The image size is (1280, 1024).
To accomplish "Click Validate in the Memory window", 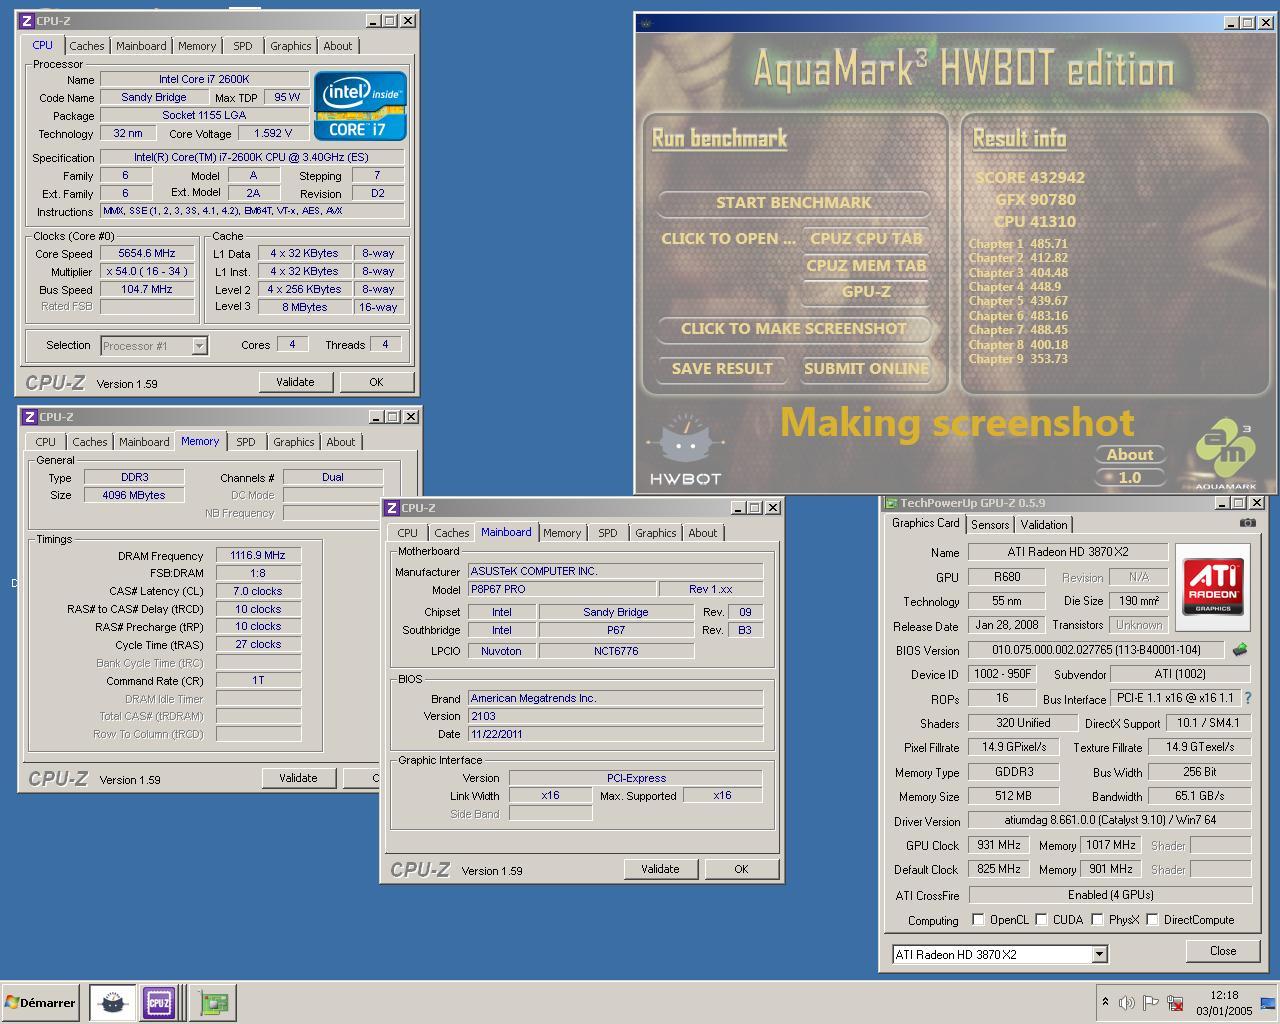I will coord(298,778).
